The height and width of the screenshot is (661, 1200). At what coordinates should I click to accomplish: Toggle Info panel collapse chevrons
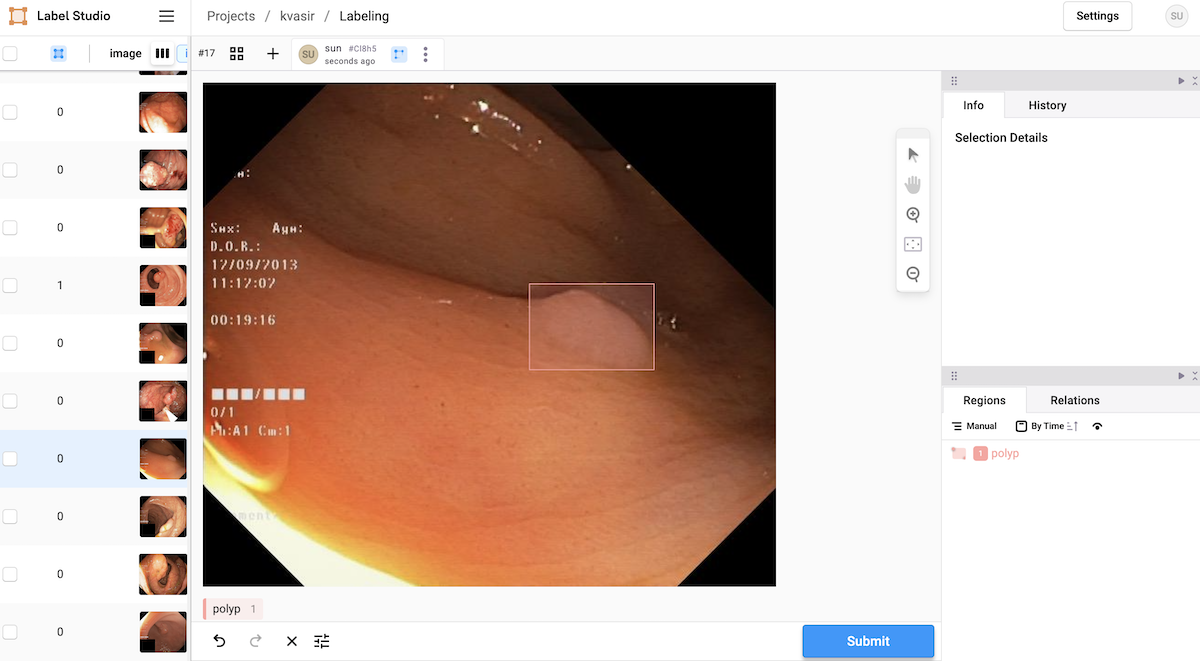tap(1195, 80)
